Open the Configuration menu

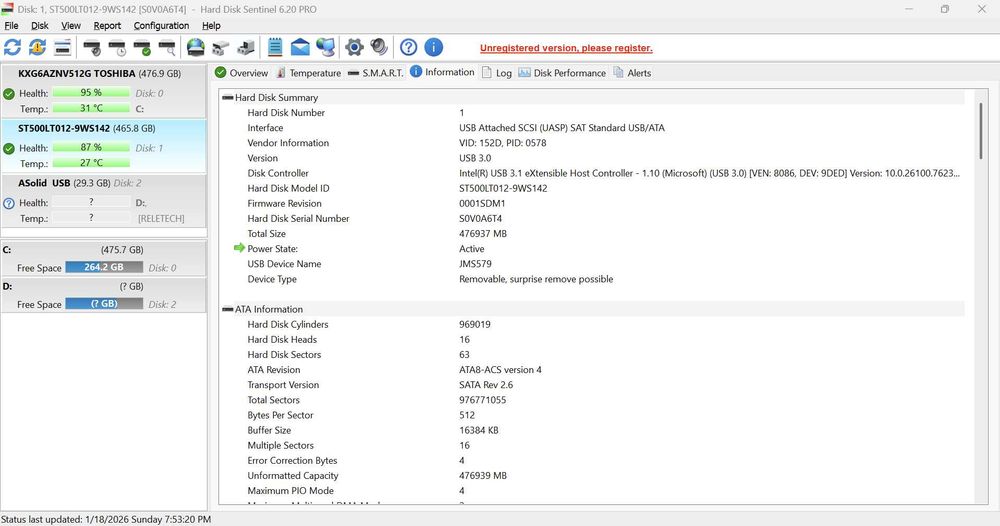coord(161,26)
